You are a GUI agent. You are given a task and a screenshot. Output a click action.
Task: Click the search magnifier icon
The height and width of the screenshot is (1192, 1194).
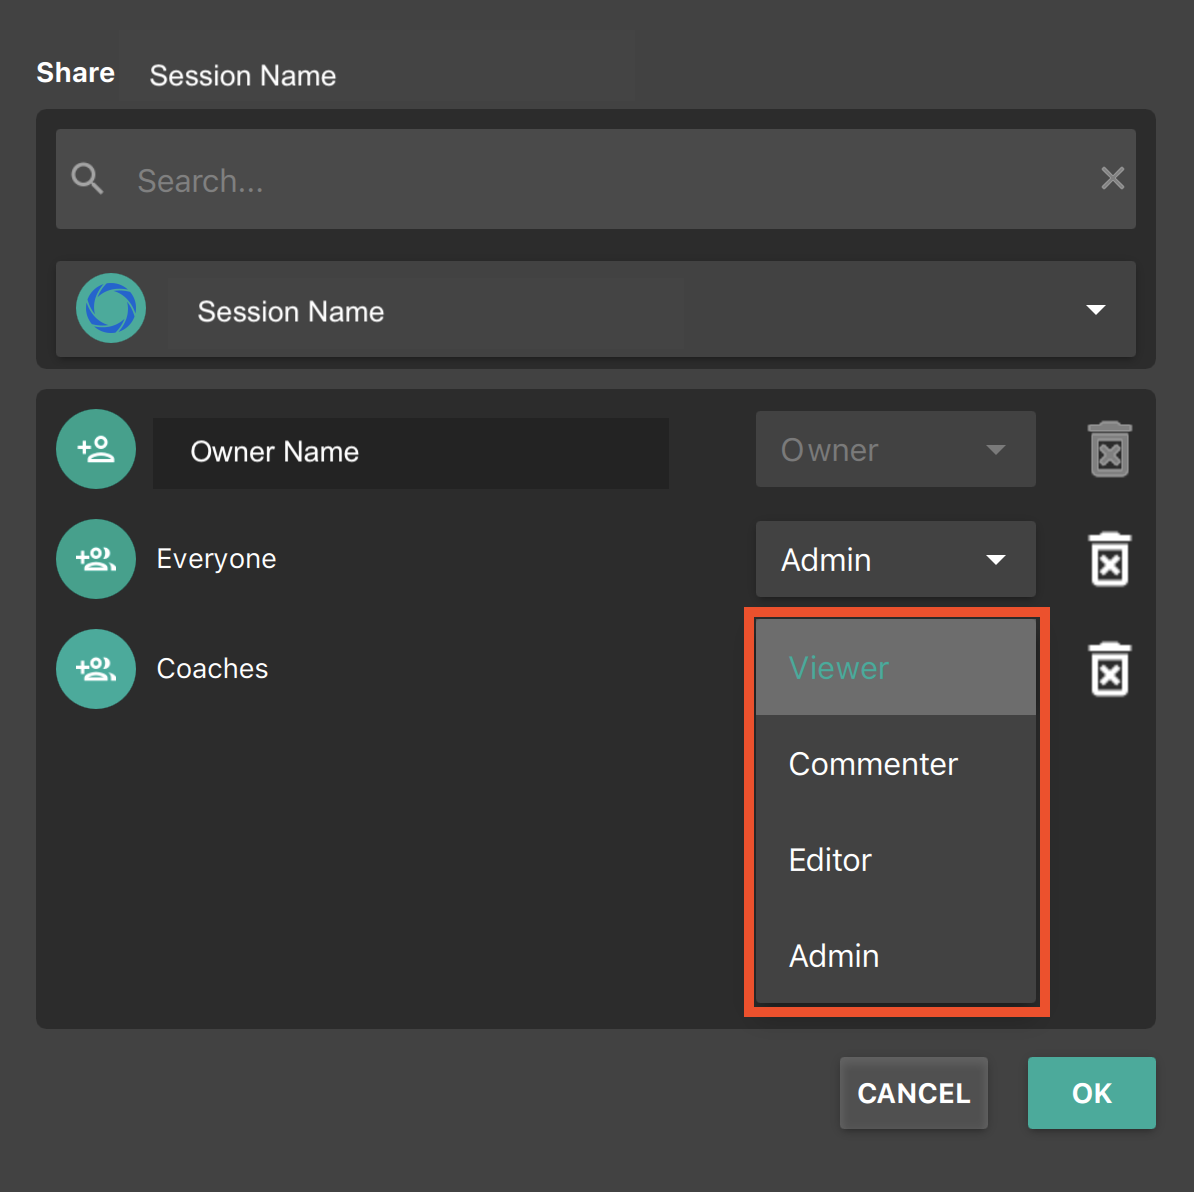[87, 179]
